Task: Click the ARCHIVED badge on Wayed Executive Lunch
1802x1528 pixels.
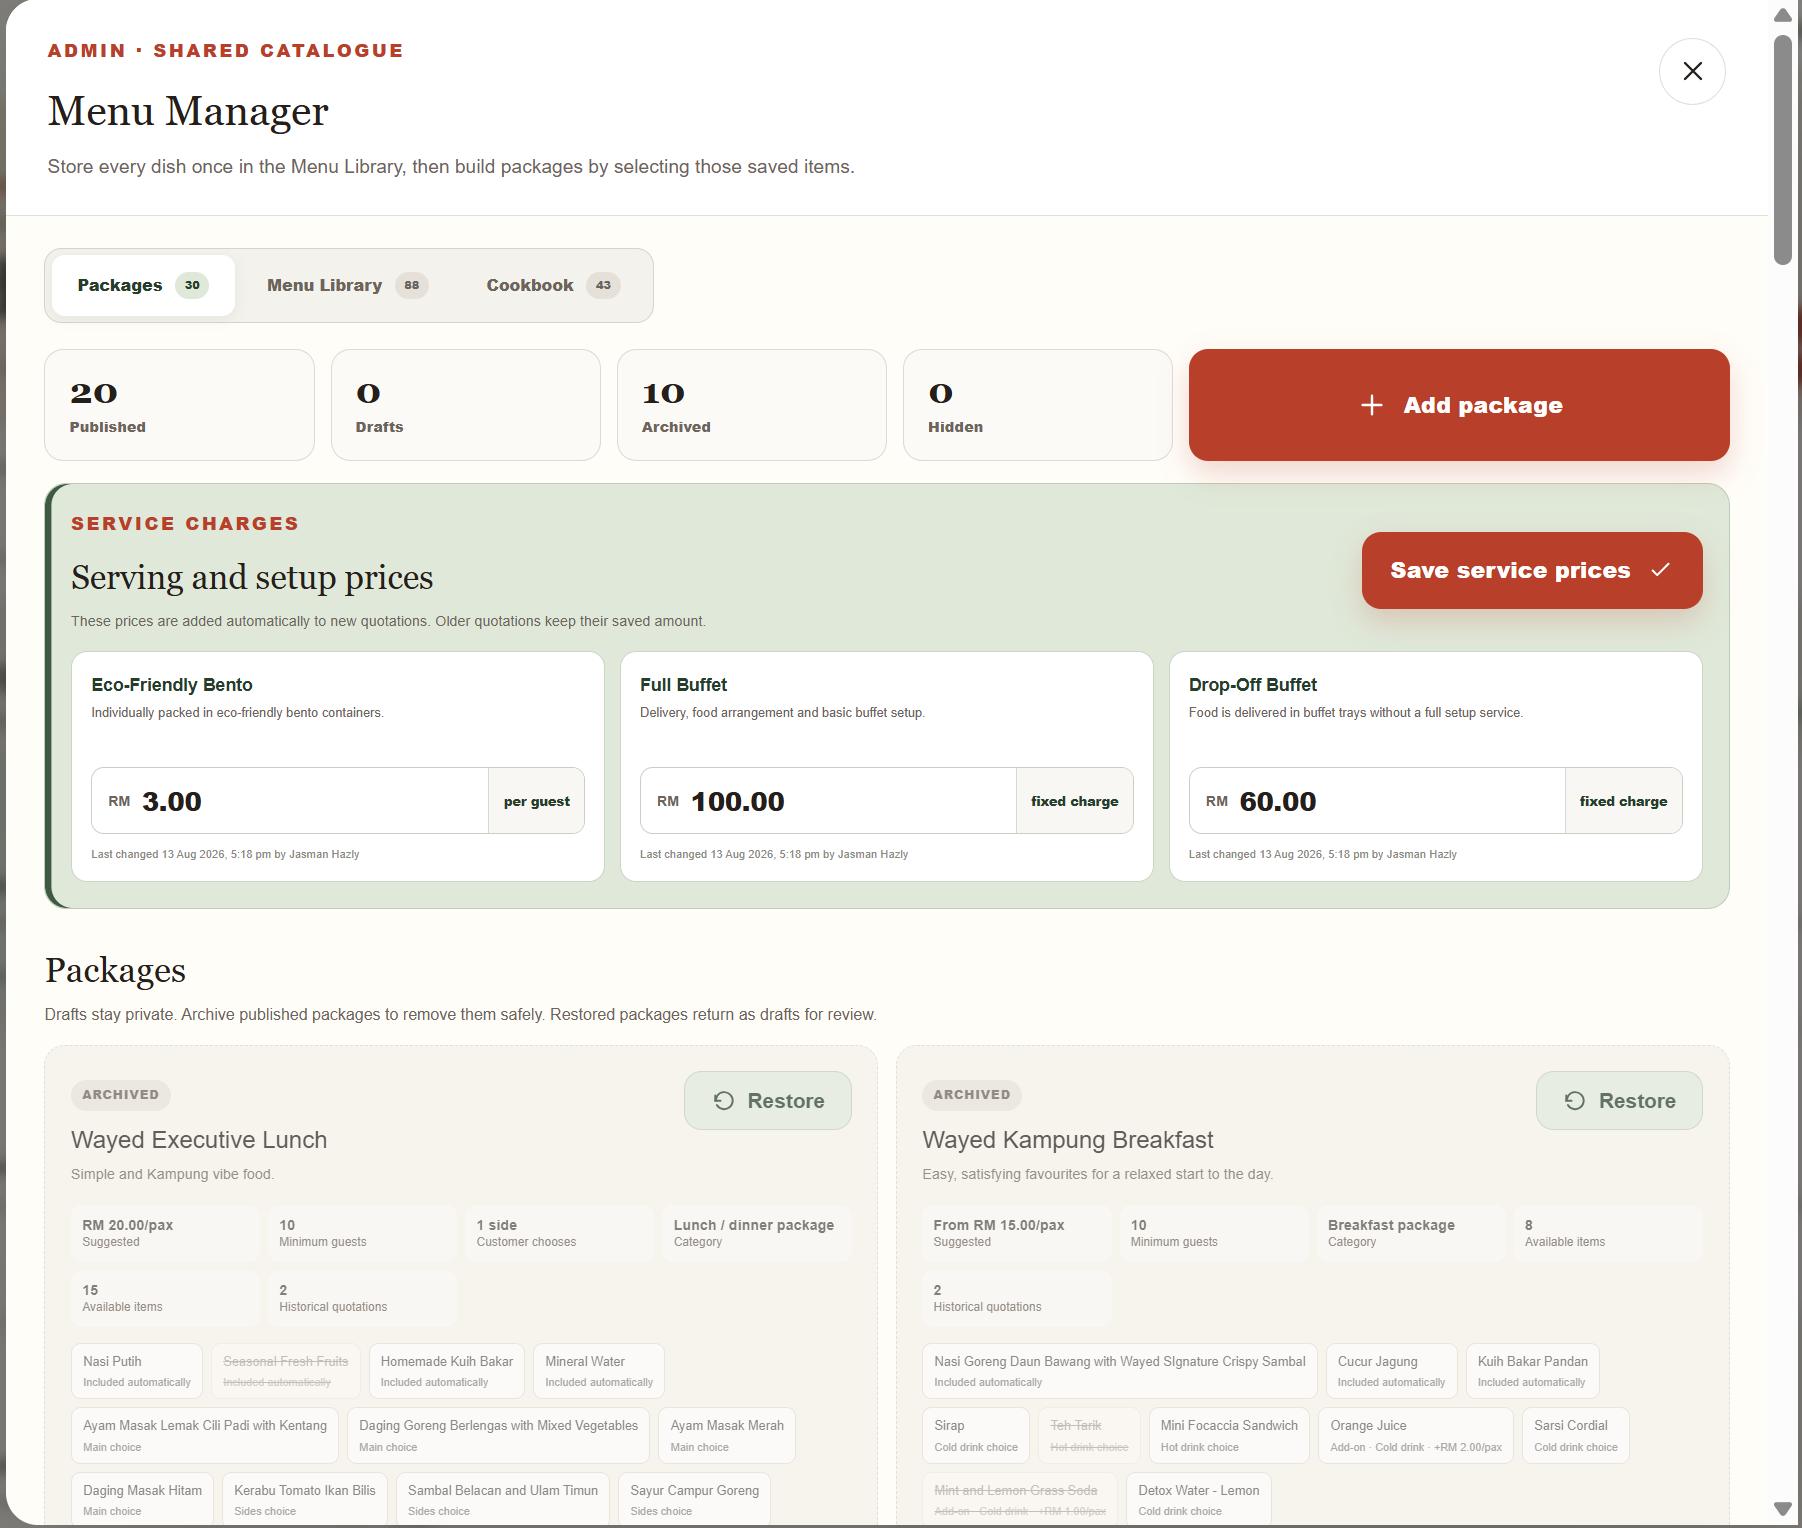Action: coord(121,1095)
